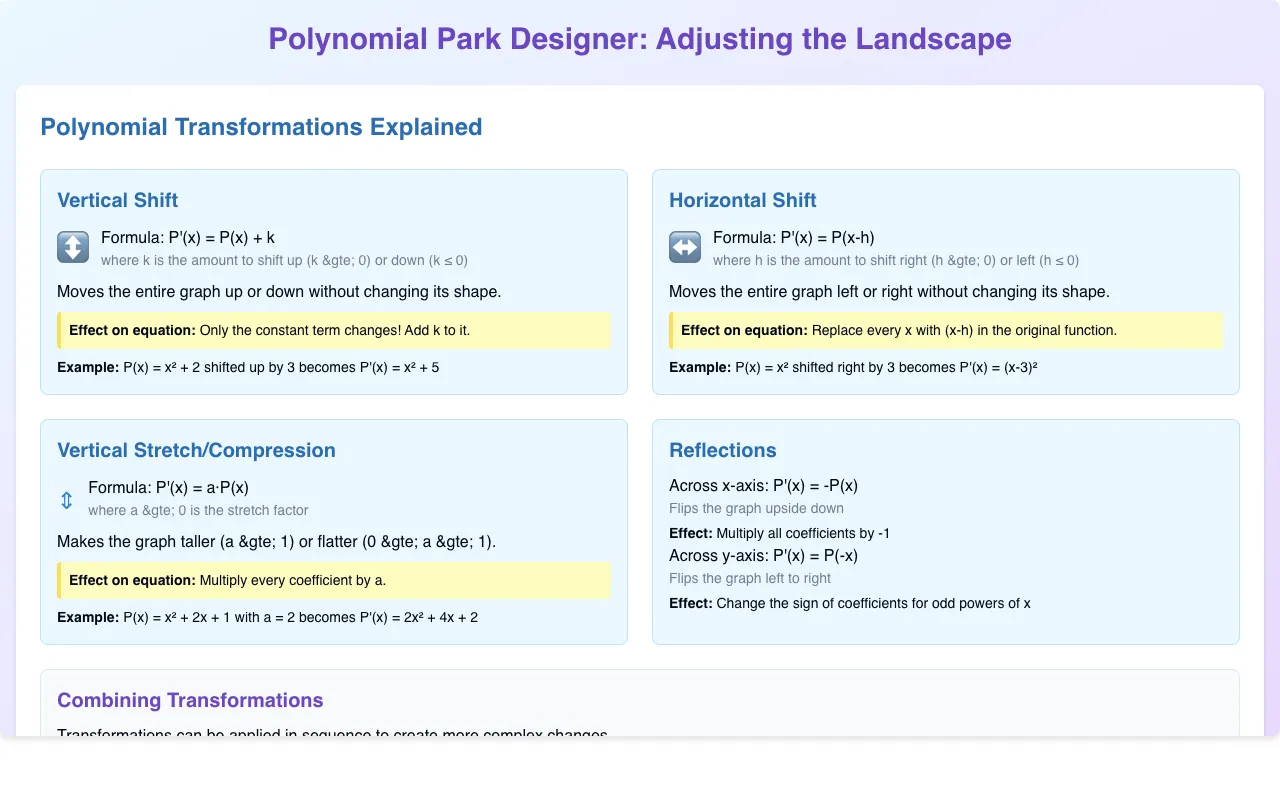The height and width of the screenshot is (800, 1280).
Task: Click formula P'(x) = a·P(x)
Action: [168, 488]
